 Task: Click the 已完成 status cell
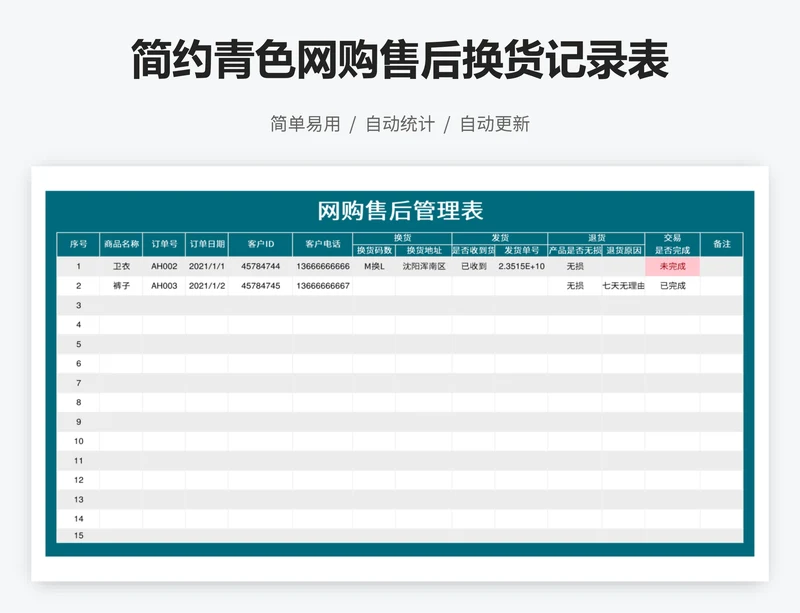click(672, 286)
